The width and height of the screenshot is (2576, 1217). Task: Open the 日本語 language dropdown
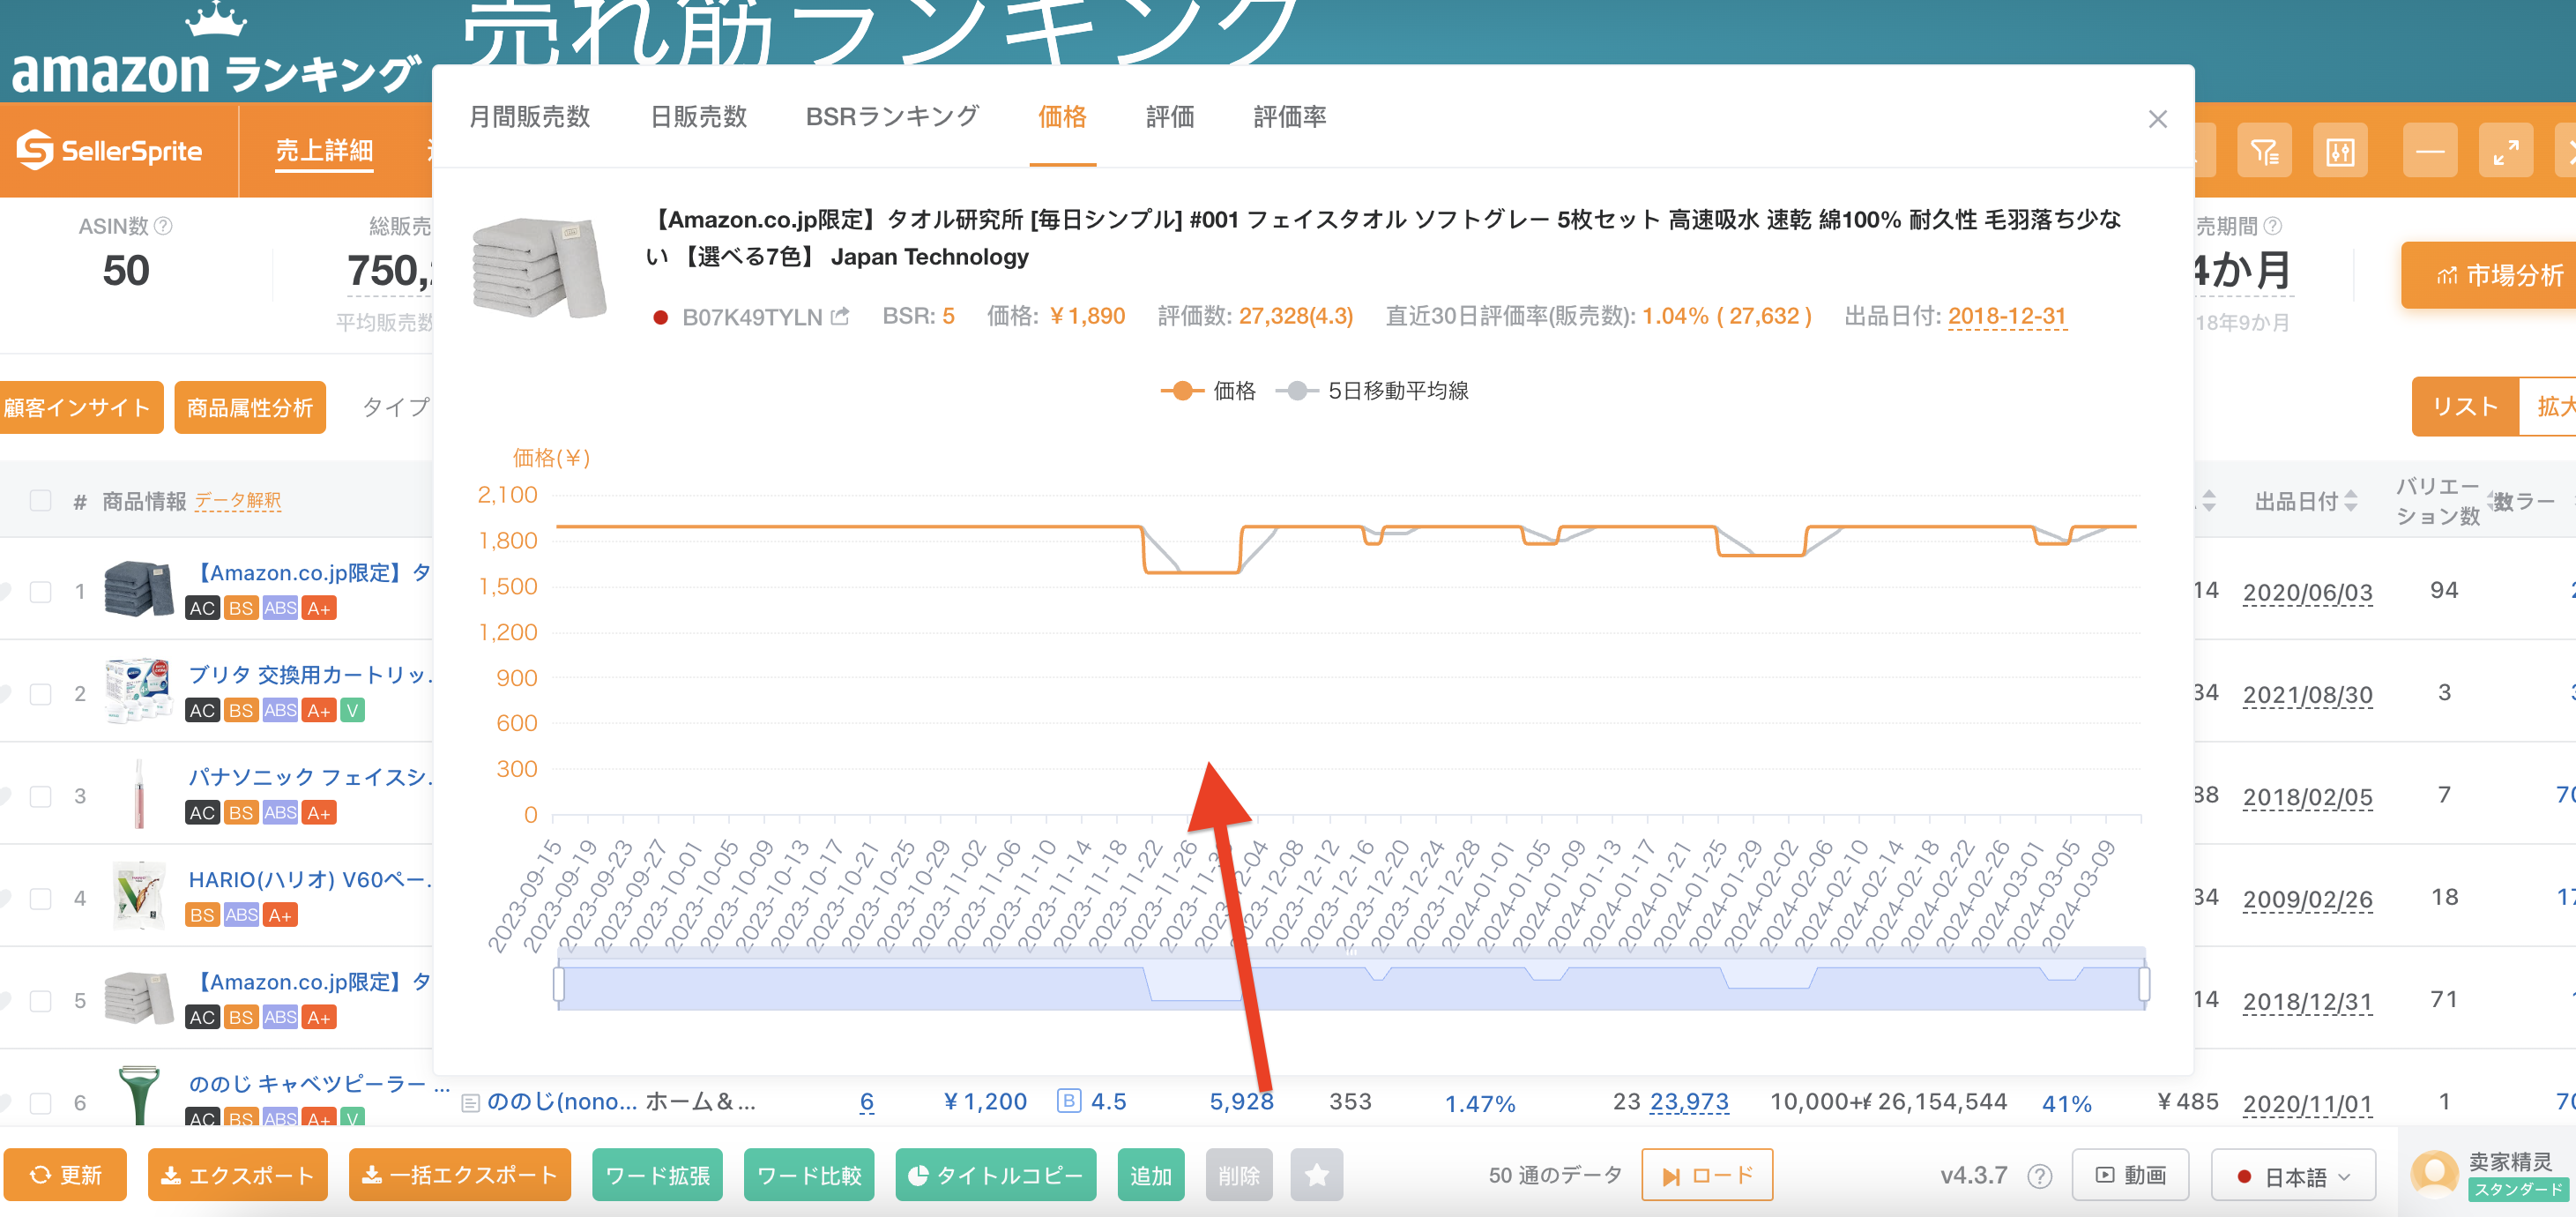(x=2293, y=1176)
